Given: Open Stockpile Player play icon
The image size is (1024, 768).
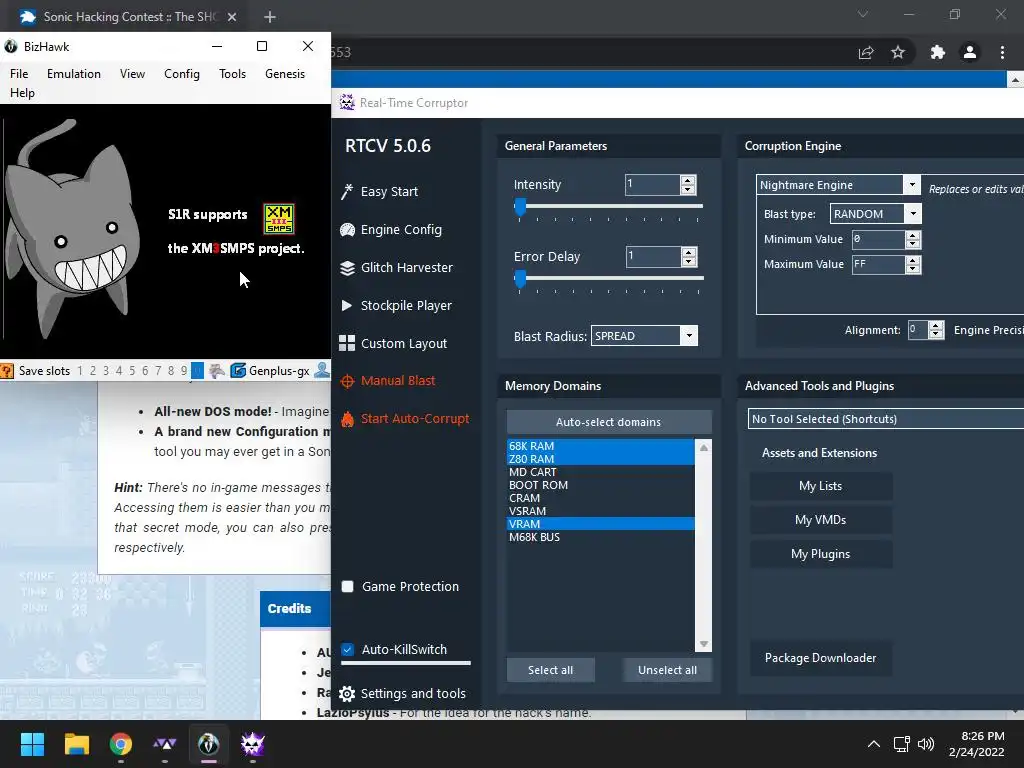Looking at the screenshot, I should pyautogui.click(x=347, y=305).
